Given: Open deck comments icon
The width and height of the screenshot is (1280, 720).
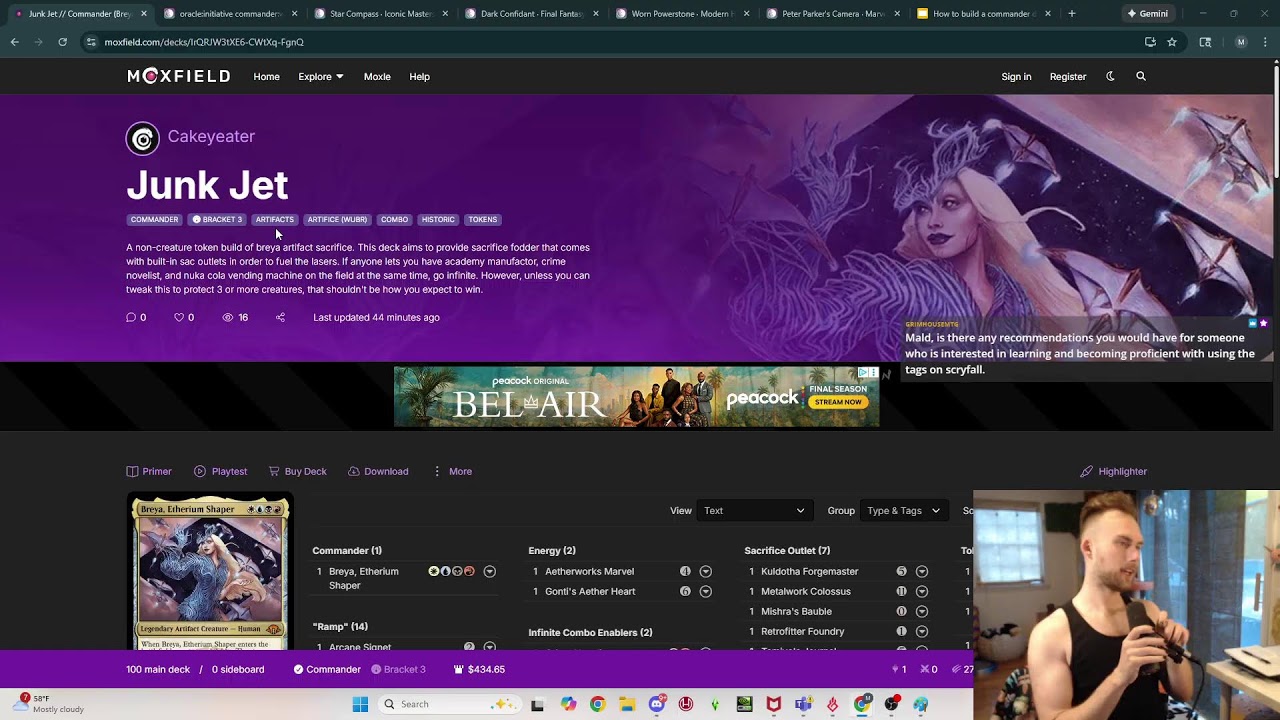Looking at the screenshot, I should pyautogui.click(x=131, y=317).
